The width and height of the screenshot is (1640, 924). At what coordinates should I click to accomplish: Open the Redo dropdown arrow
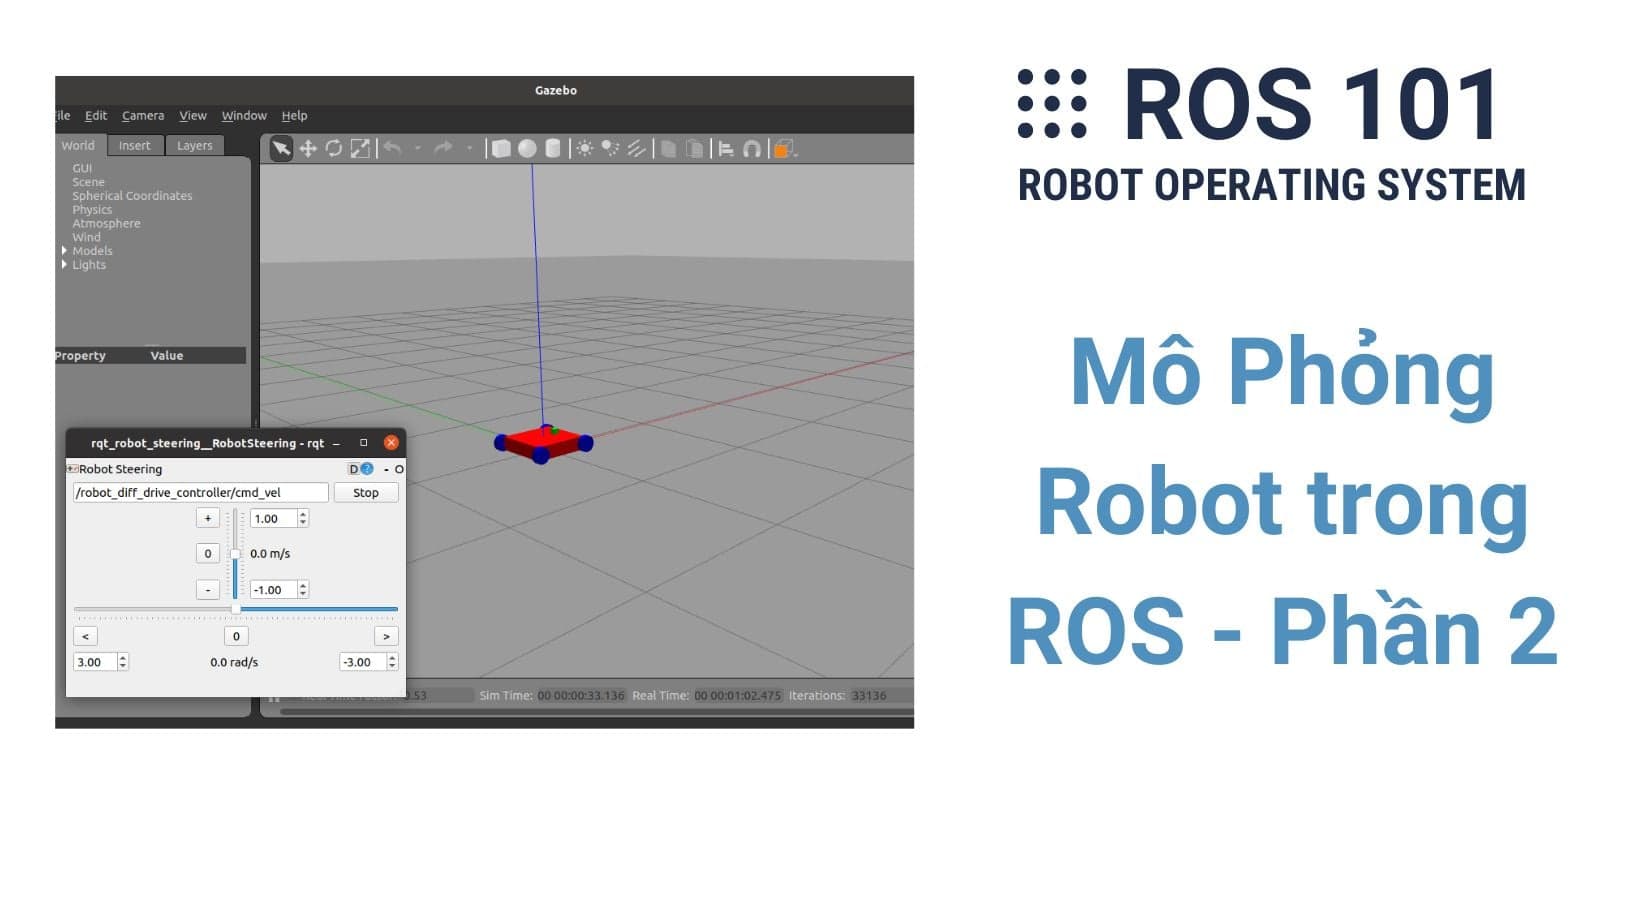coord(470,148)
